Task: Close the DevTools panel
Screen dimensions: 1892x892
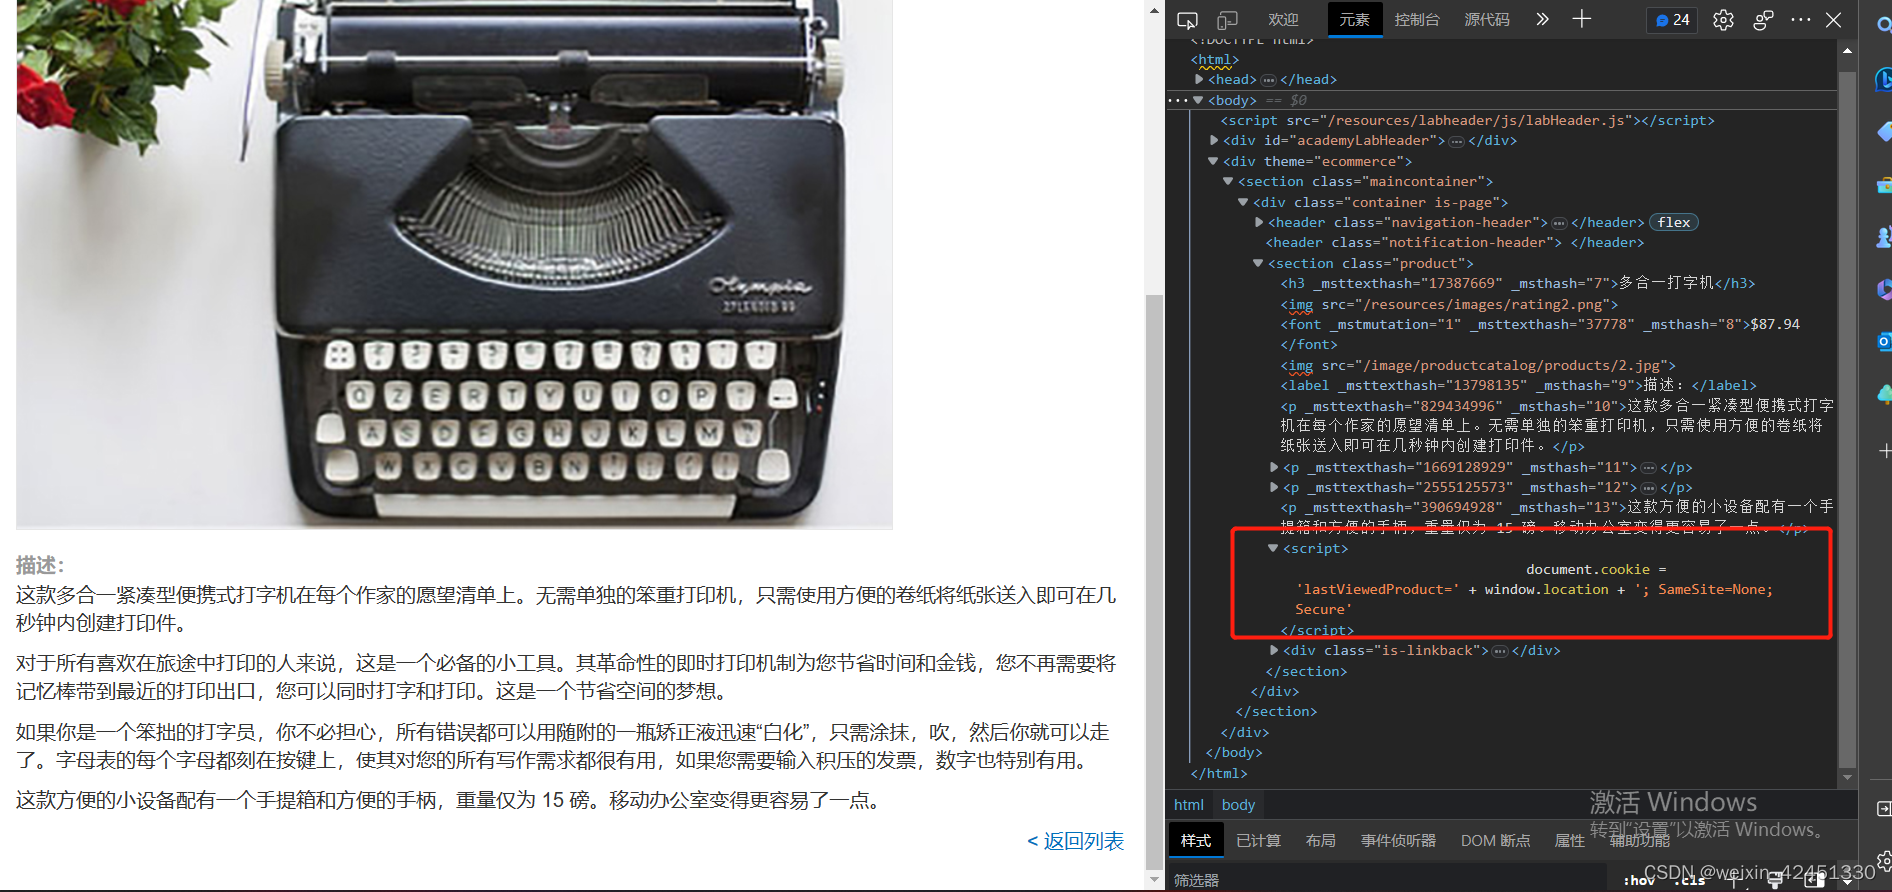Action: click(1834, 20)
